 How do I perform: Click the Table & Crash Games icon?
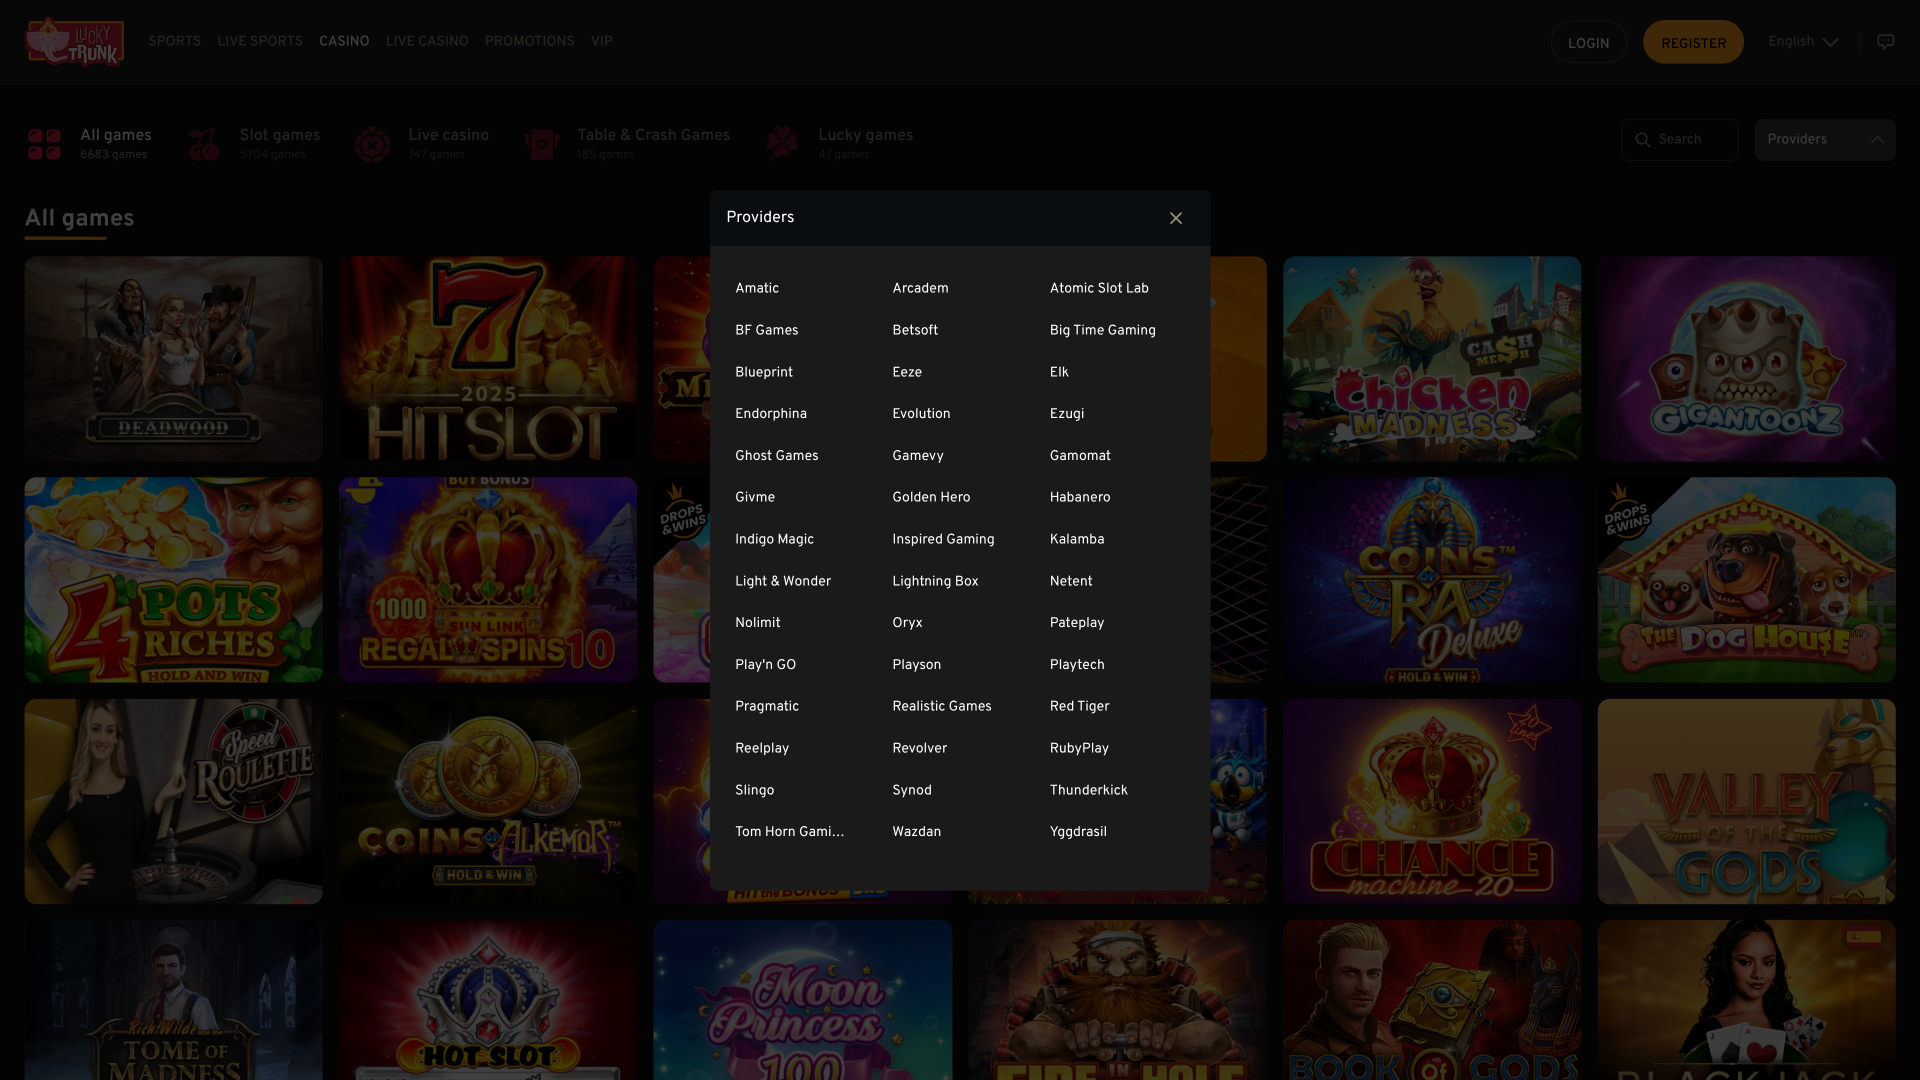pyautogui.click(x=542, y=143)
